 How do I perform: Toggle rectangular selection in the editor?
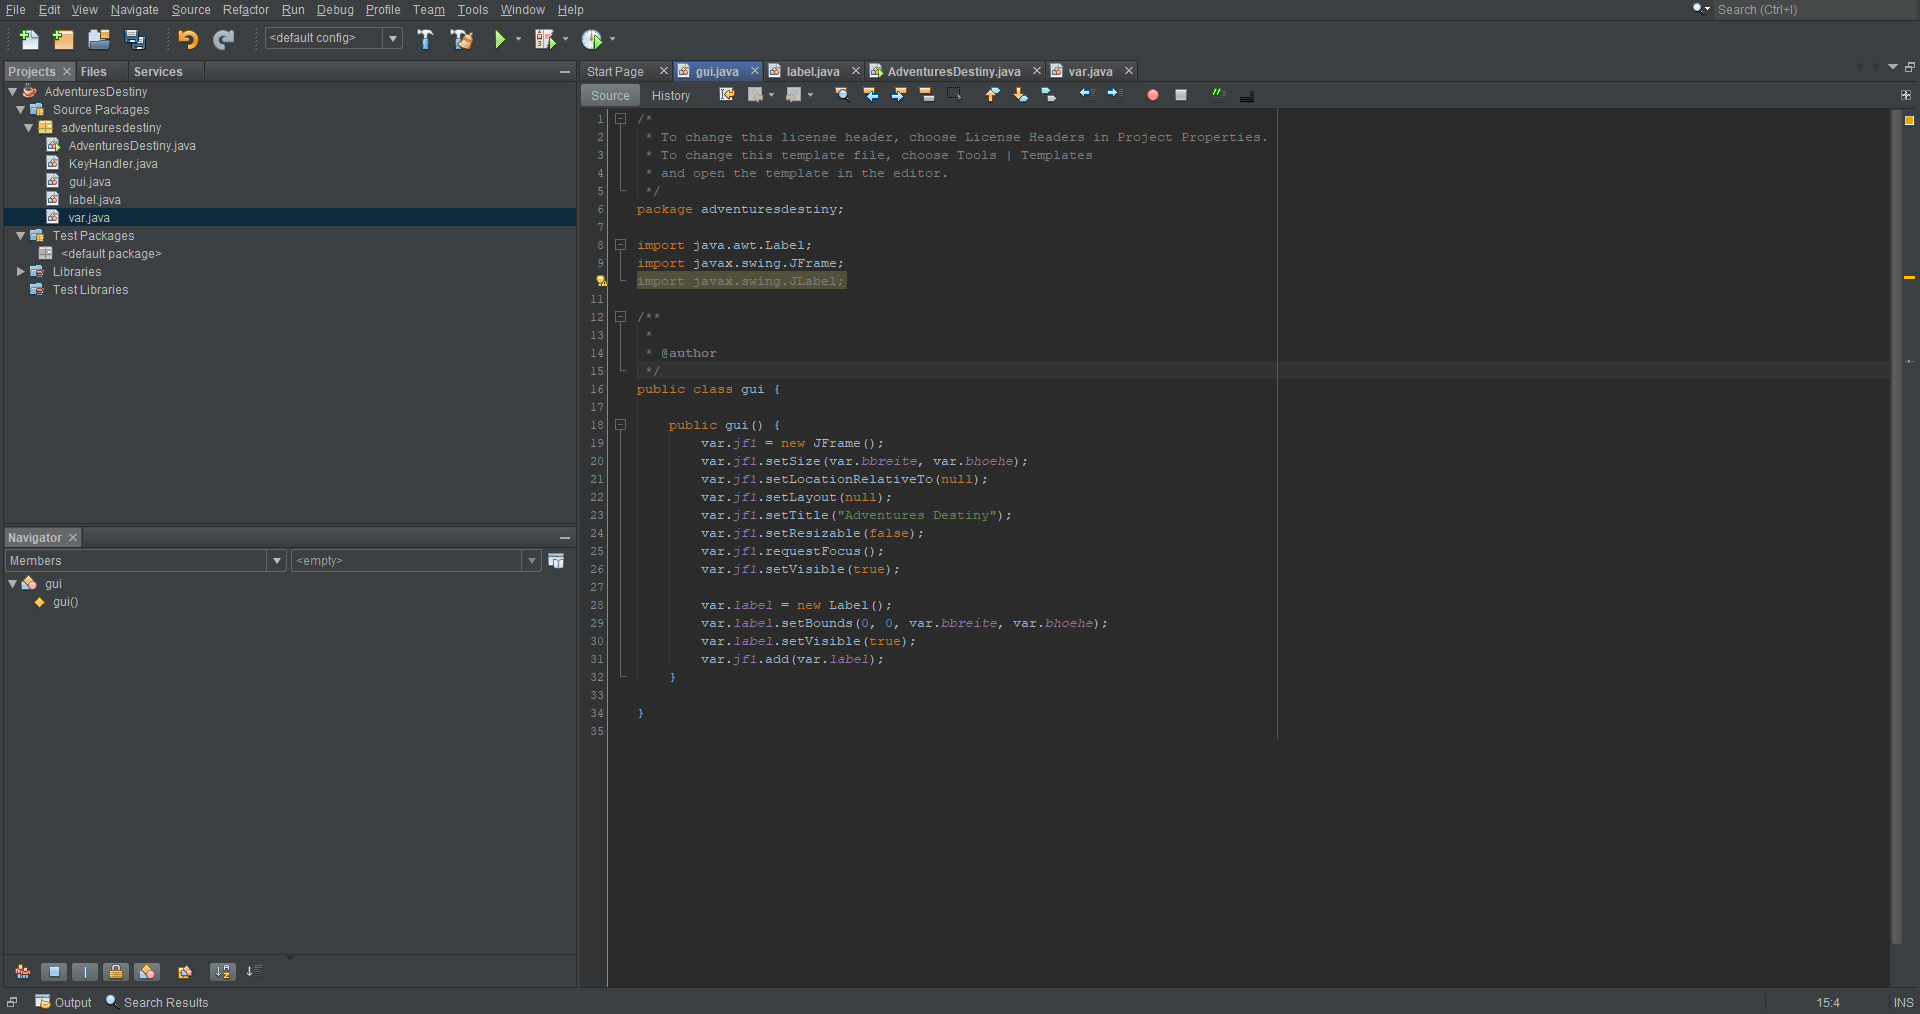[956, 94]
